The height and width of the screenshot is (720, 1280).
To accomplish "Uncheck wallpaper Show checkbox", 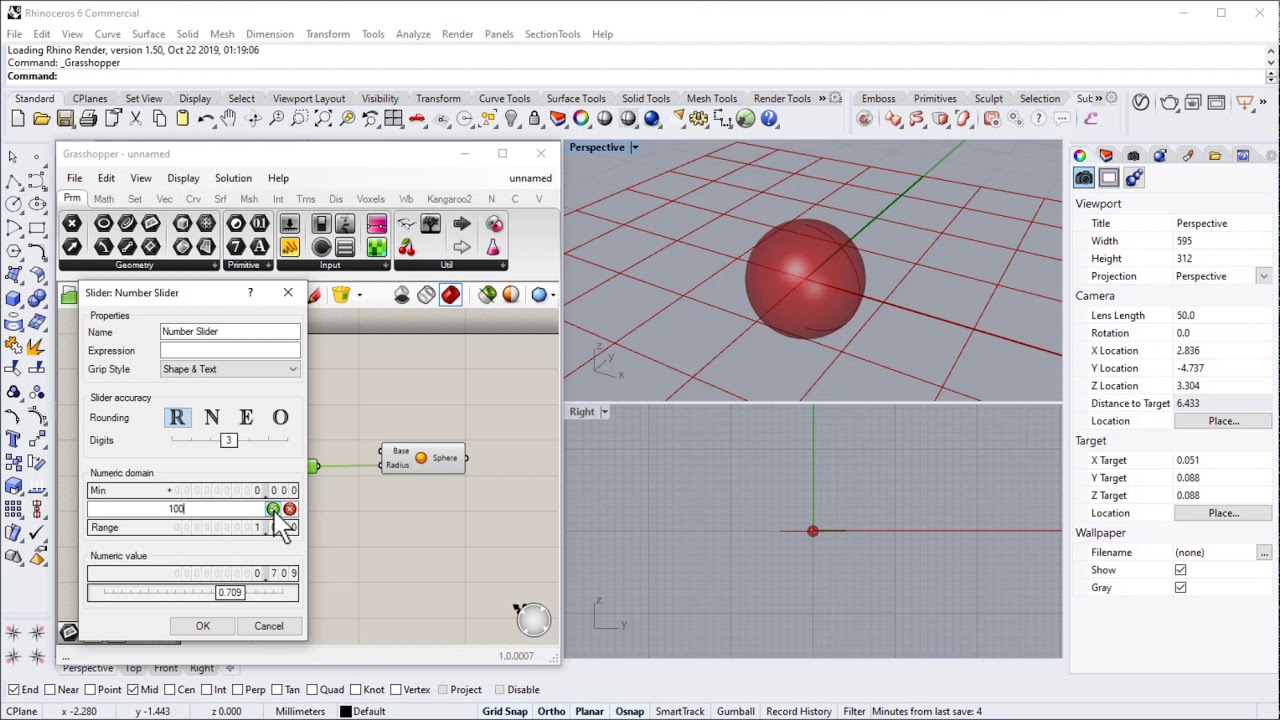I will (1180, 570).
